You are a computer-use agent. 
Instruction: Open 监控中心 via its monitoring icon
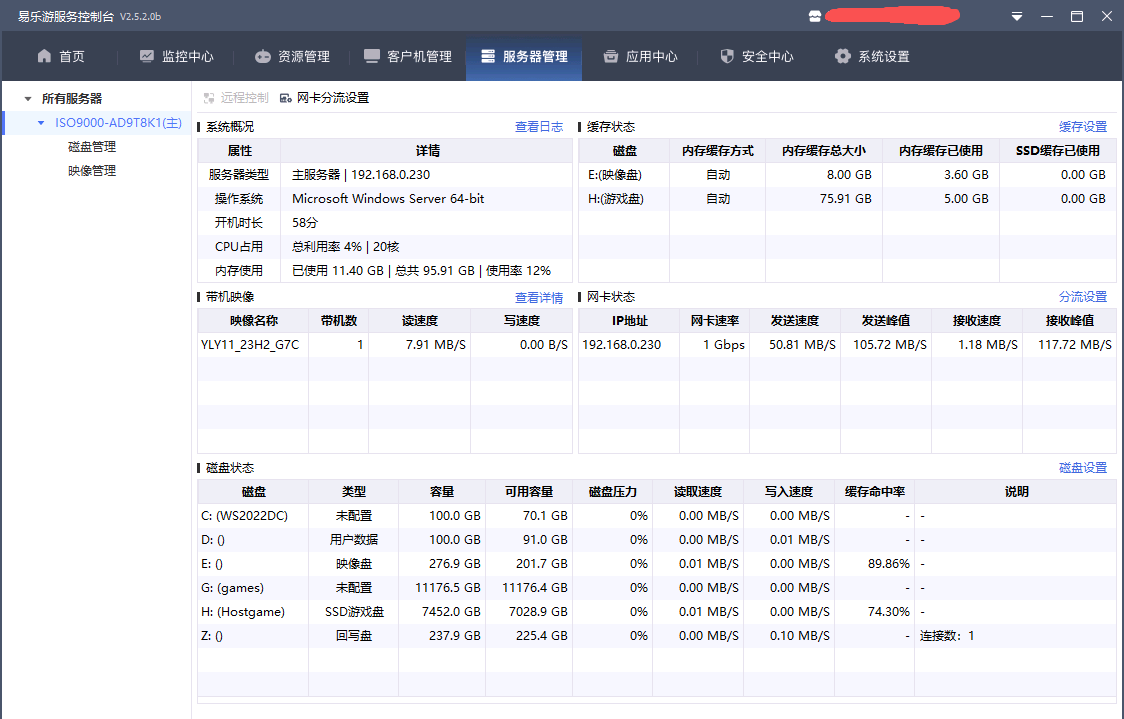coord(148,56)
